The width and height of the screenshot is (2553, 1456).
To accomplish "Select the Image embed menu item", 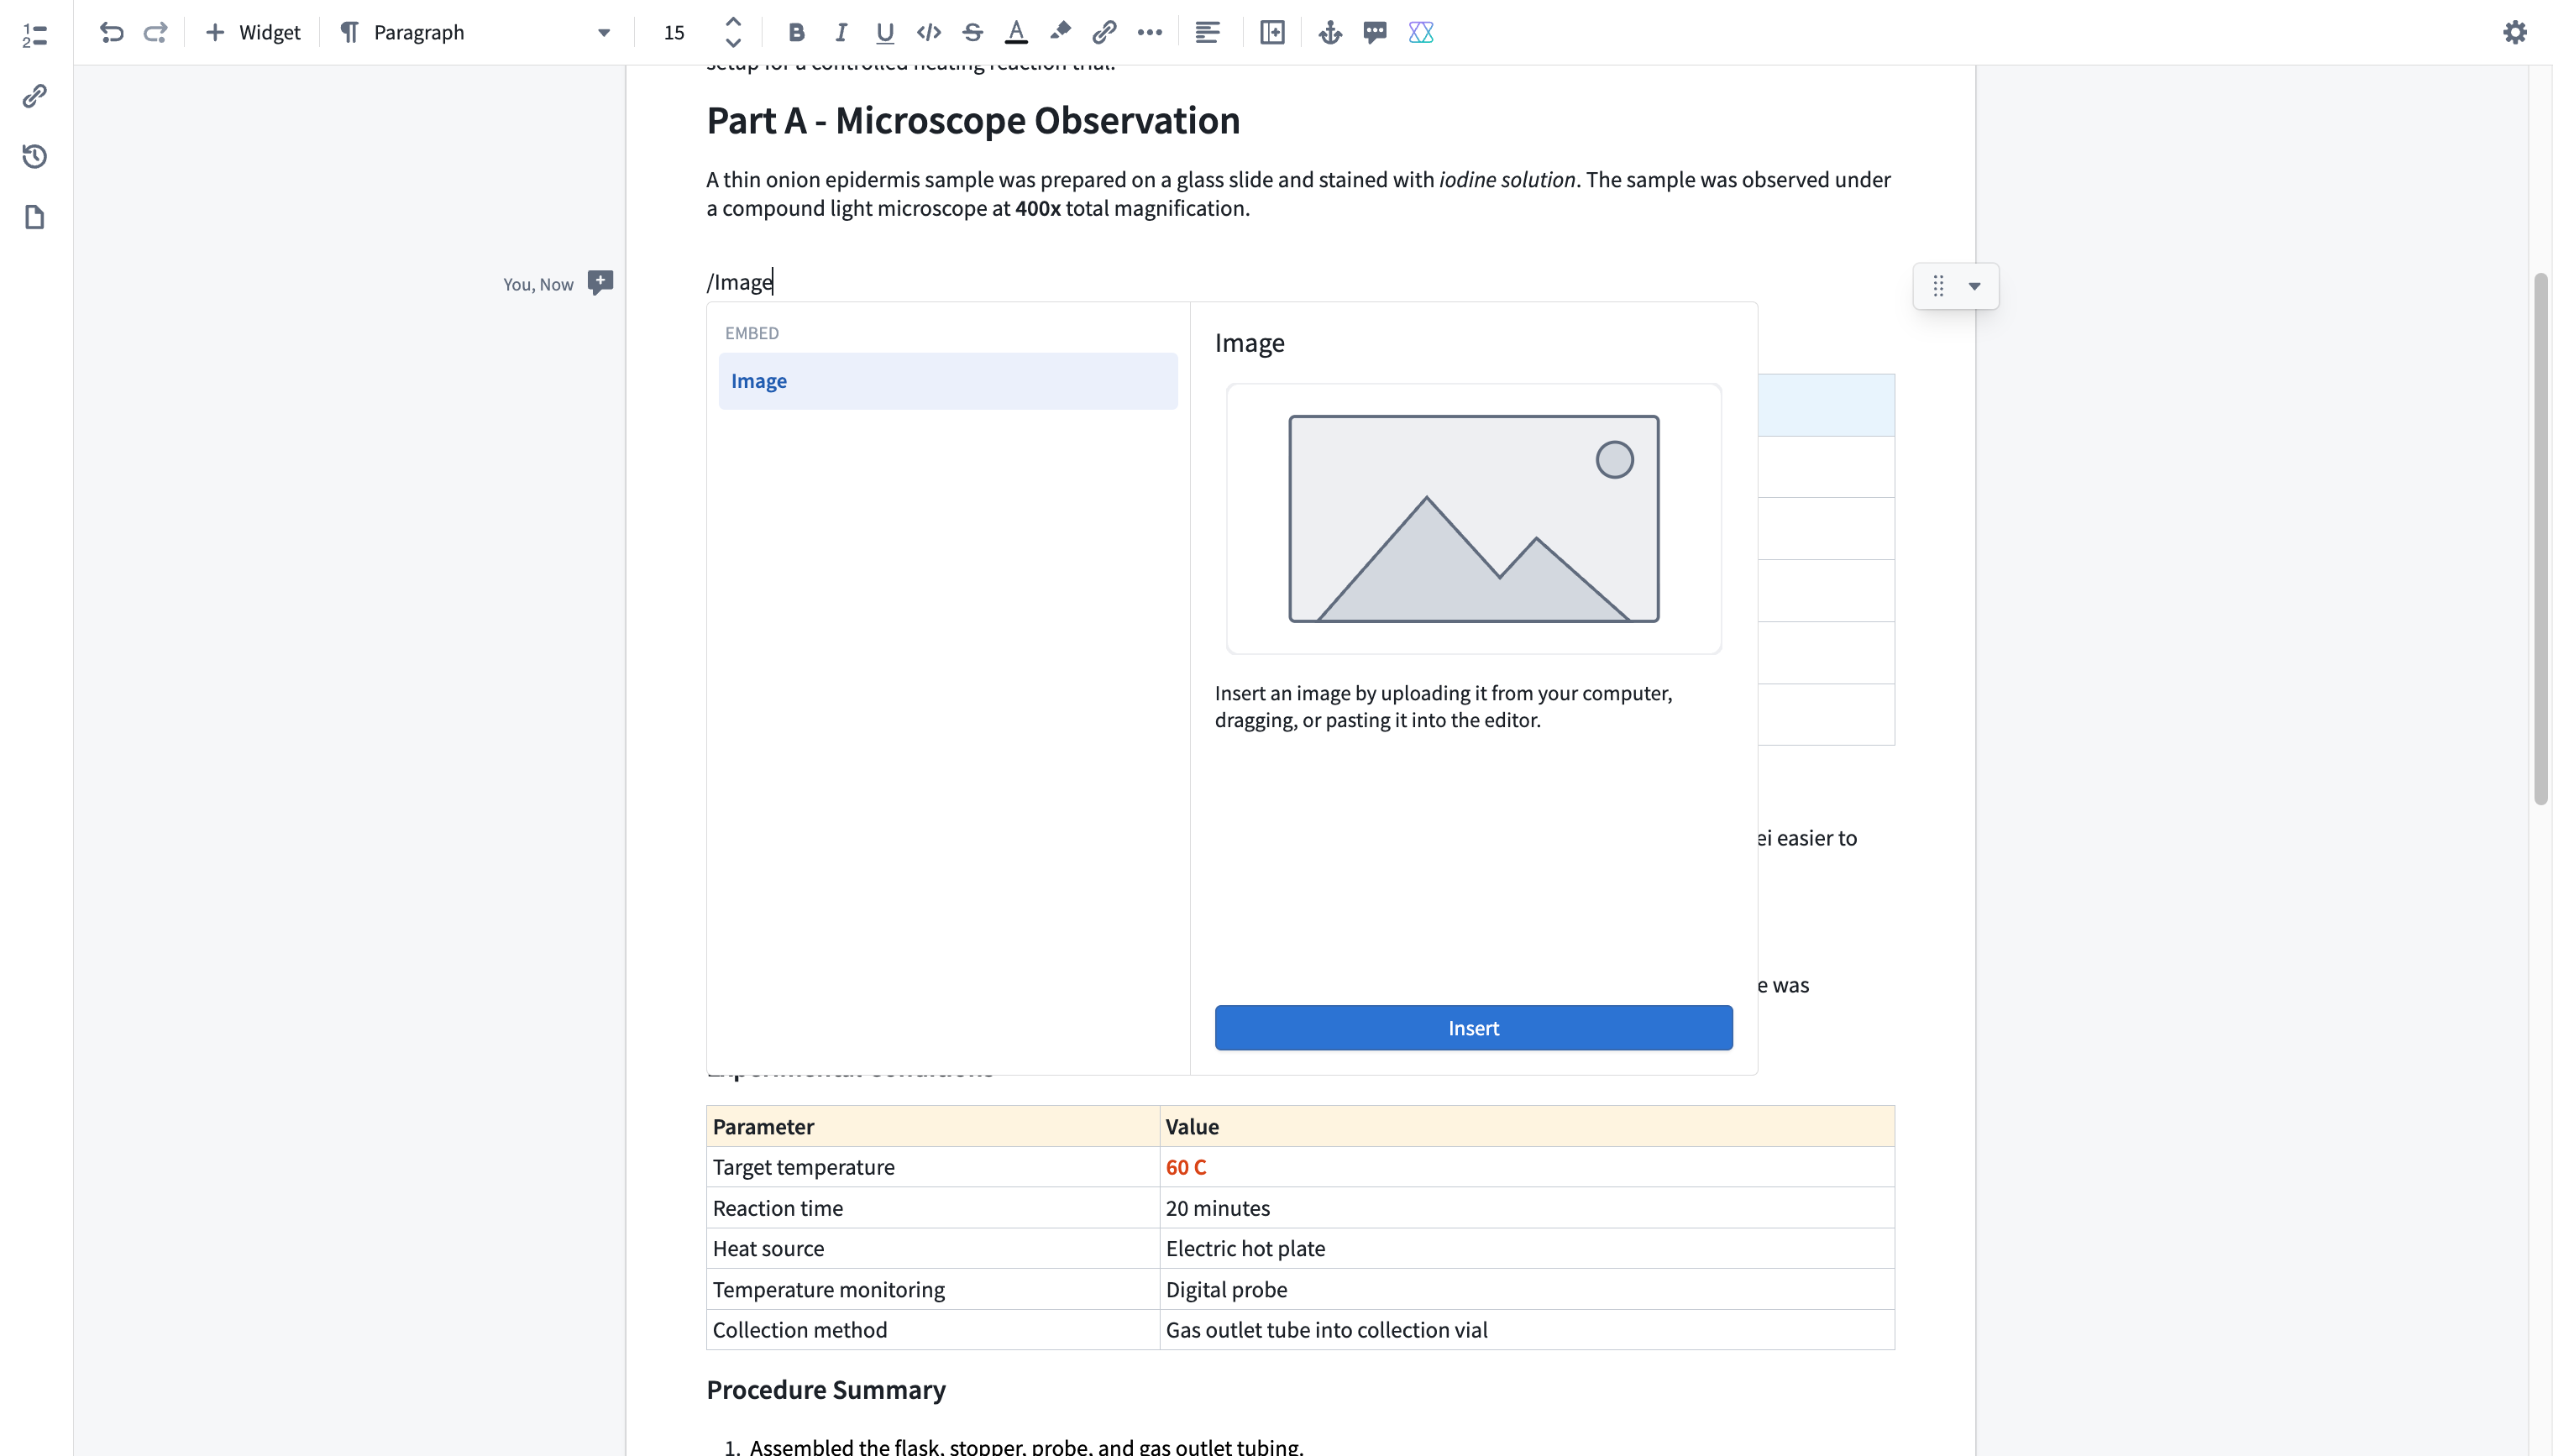I will (x=947, y=380).
